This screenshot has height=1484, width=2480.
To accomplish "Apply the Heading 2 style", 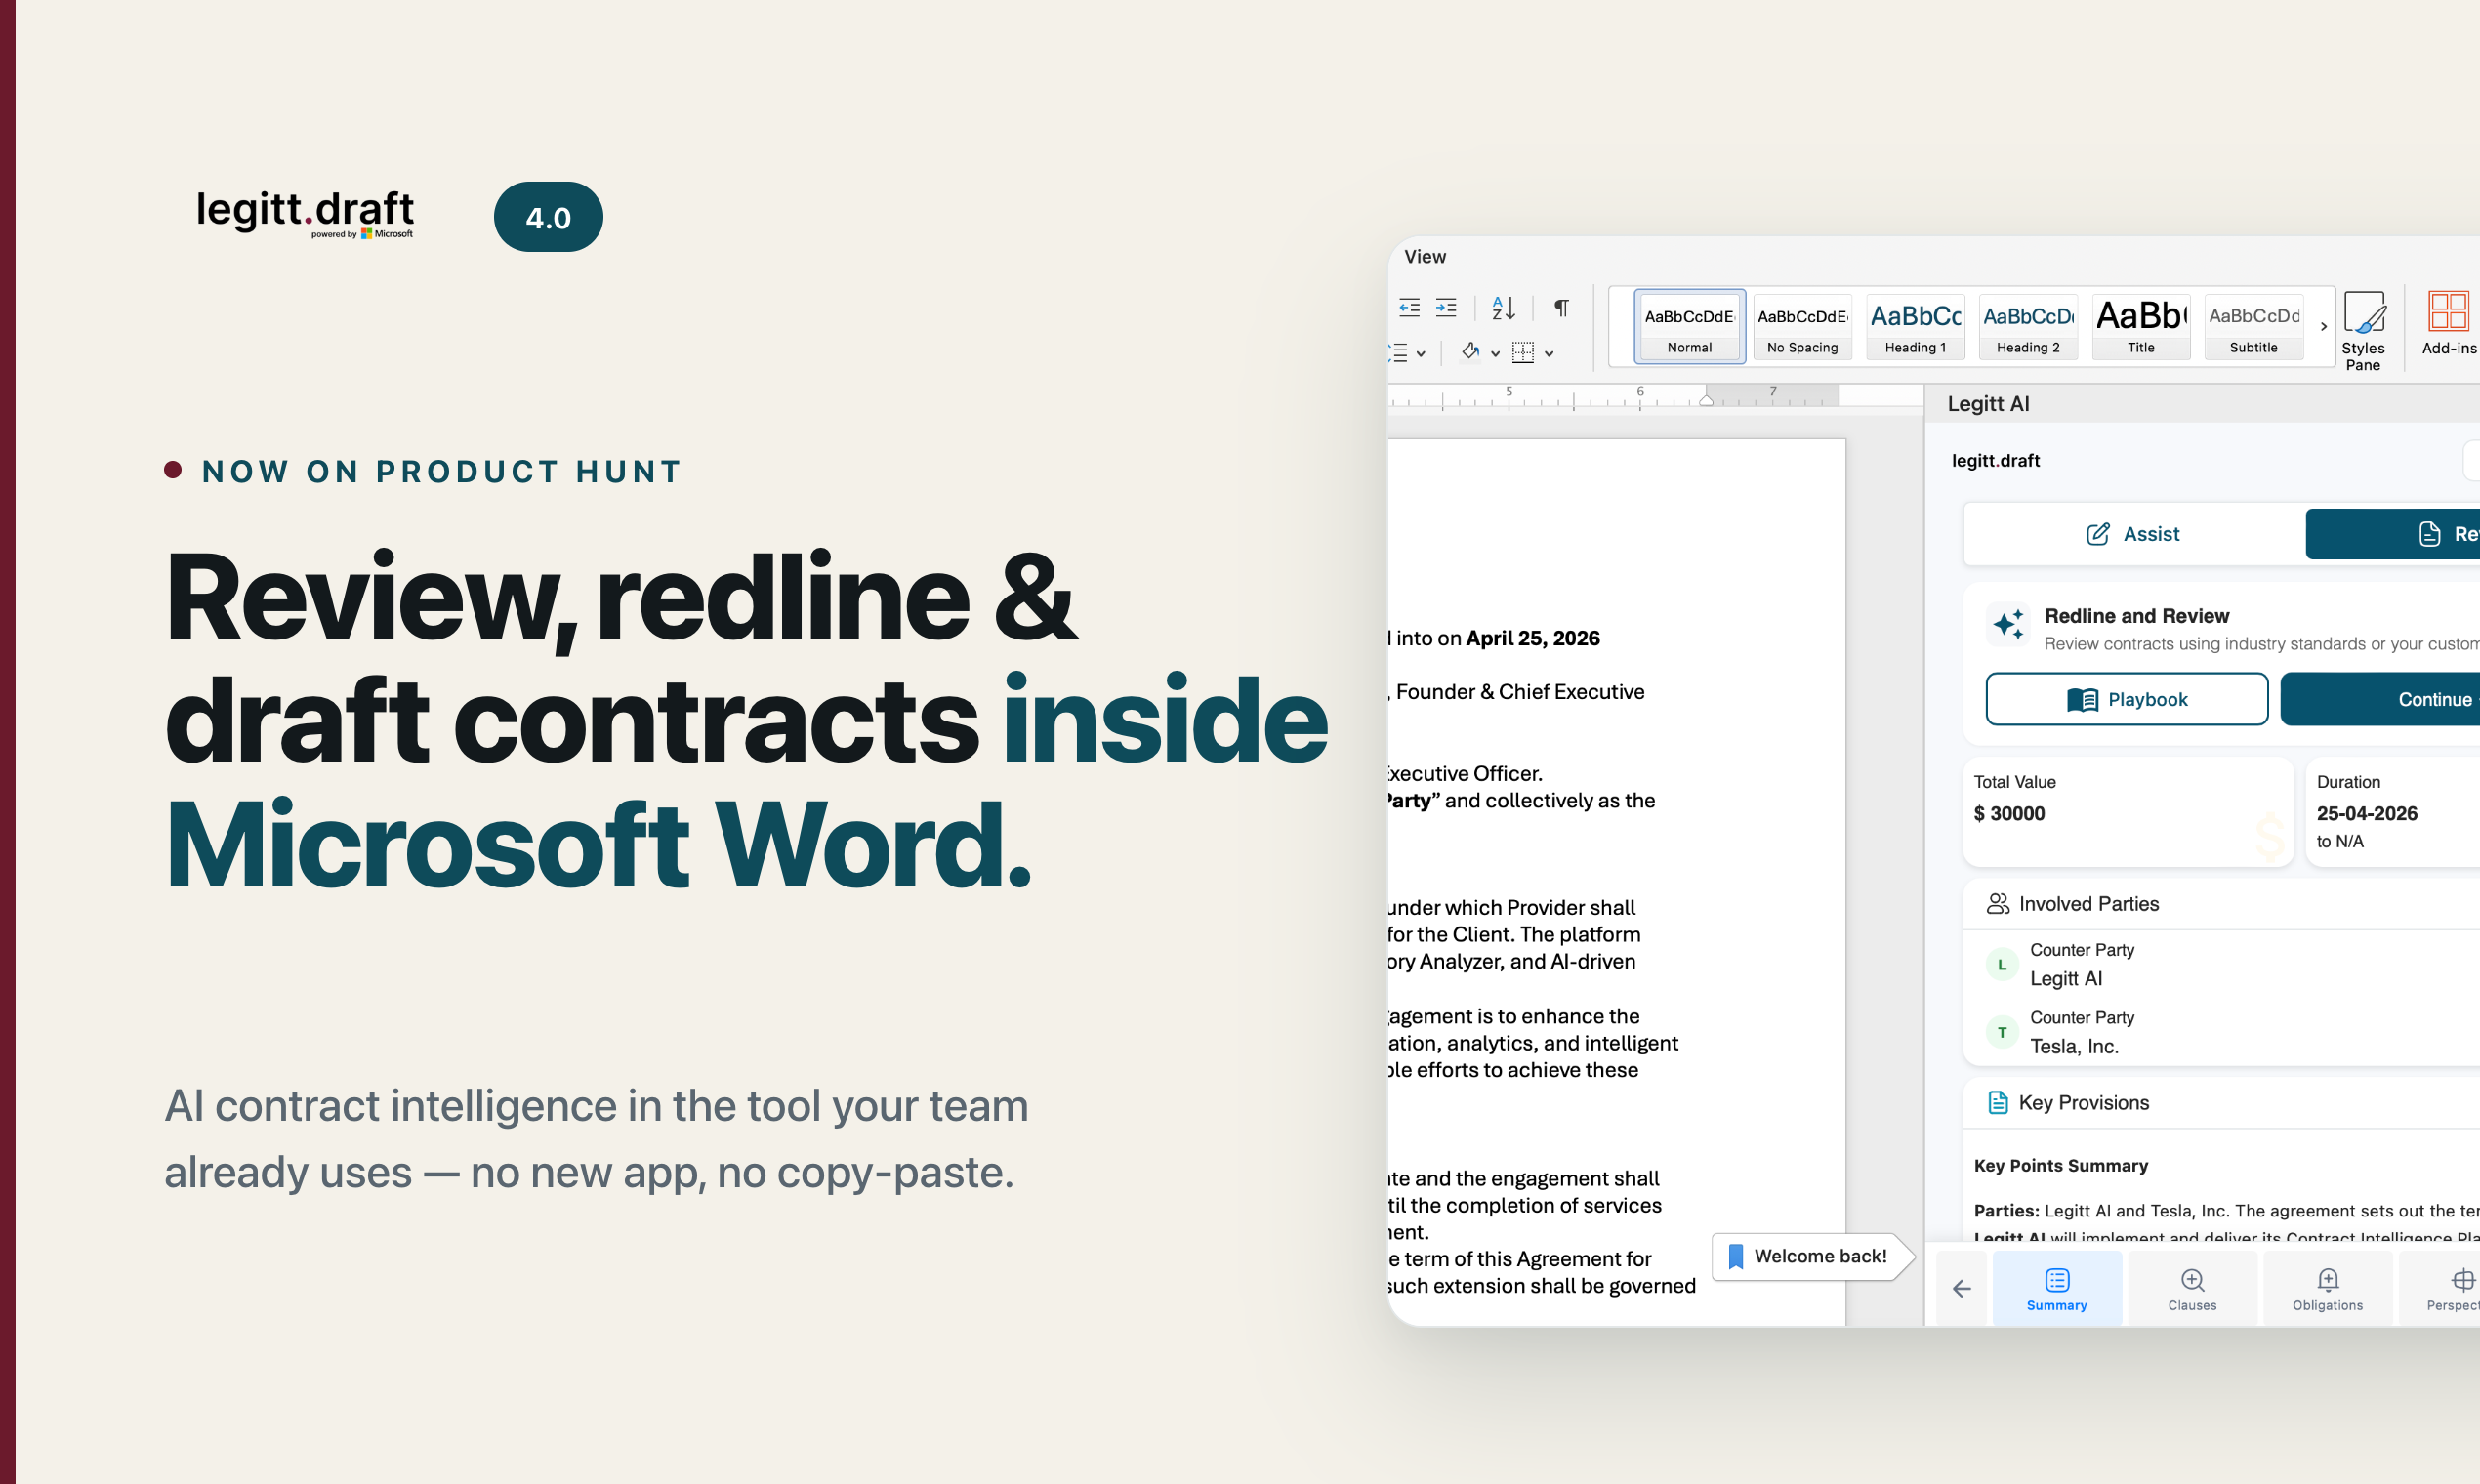I will pos(2028,327).
